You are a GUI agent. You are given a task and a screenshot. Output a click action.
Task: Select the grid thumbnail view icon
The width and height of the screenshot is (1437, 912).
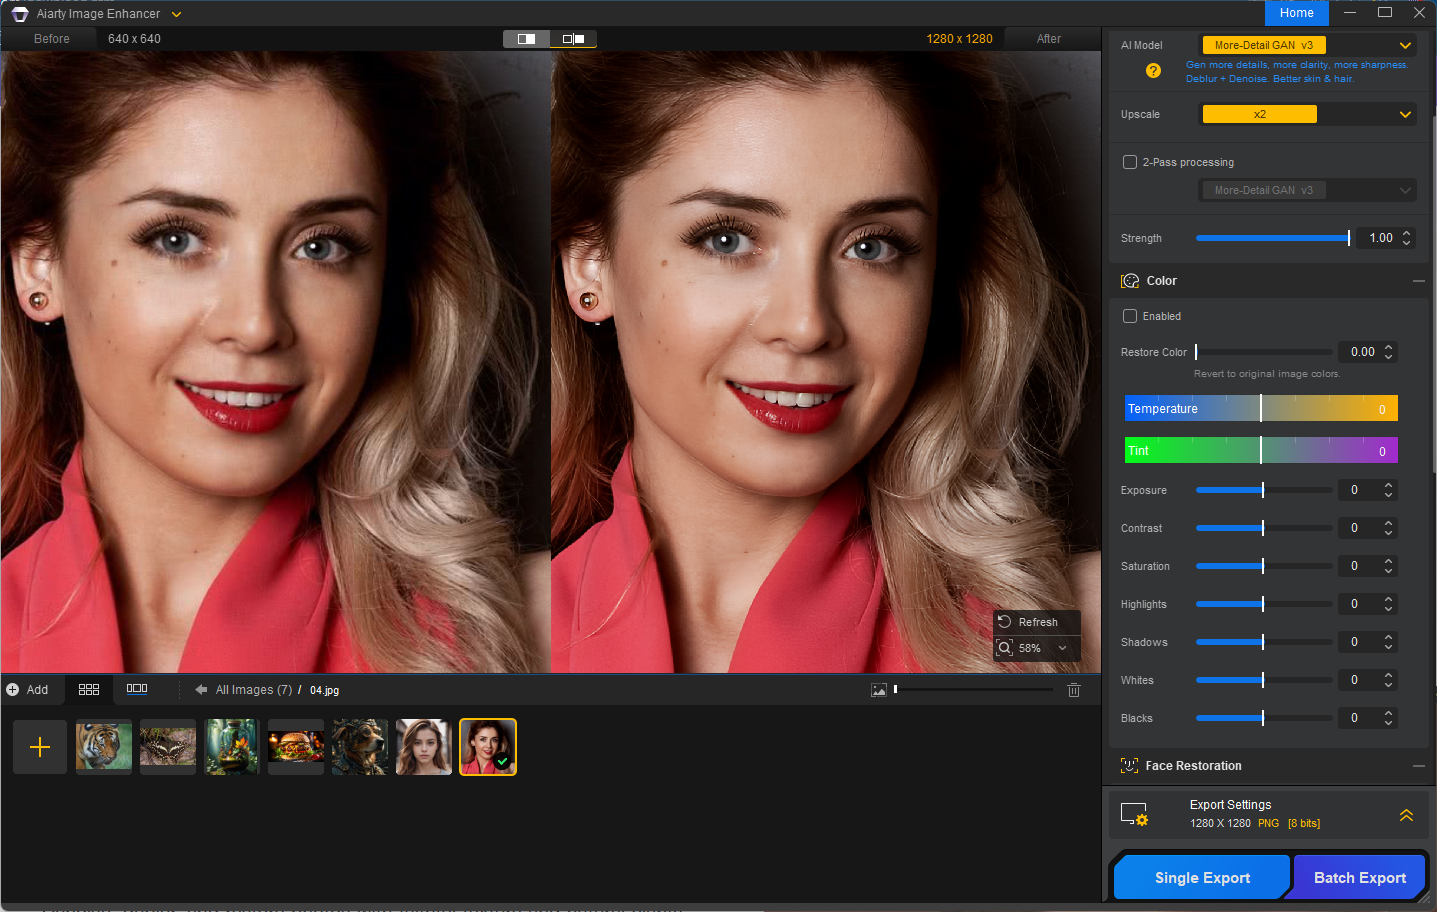[89, 690]
